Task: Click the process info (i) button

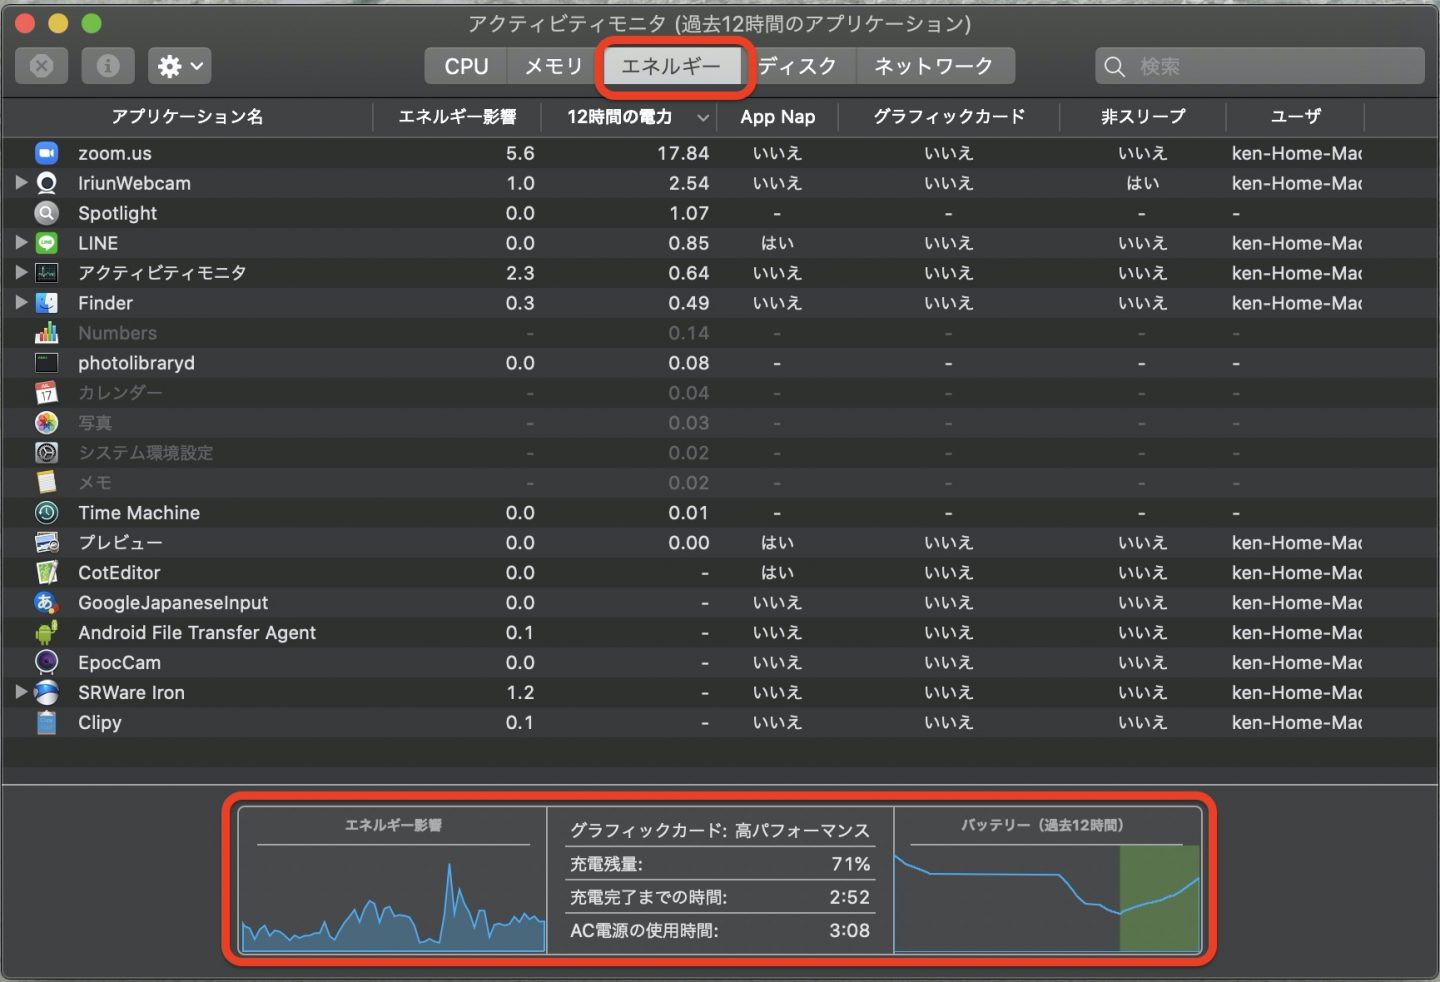Action: (x=108, y=66)
